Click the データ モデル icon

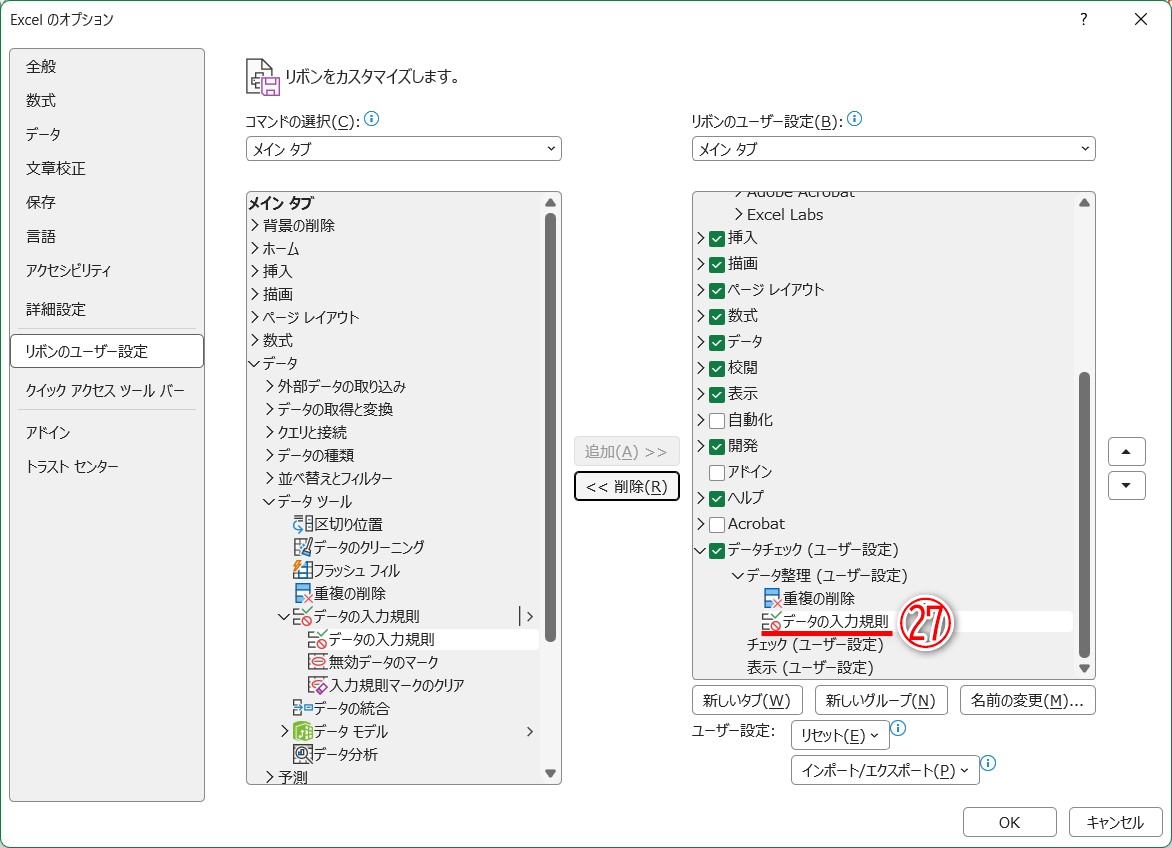coord(303,731)
